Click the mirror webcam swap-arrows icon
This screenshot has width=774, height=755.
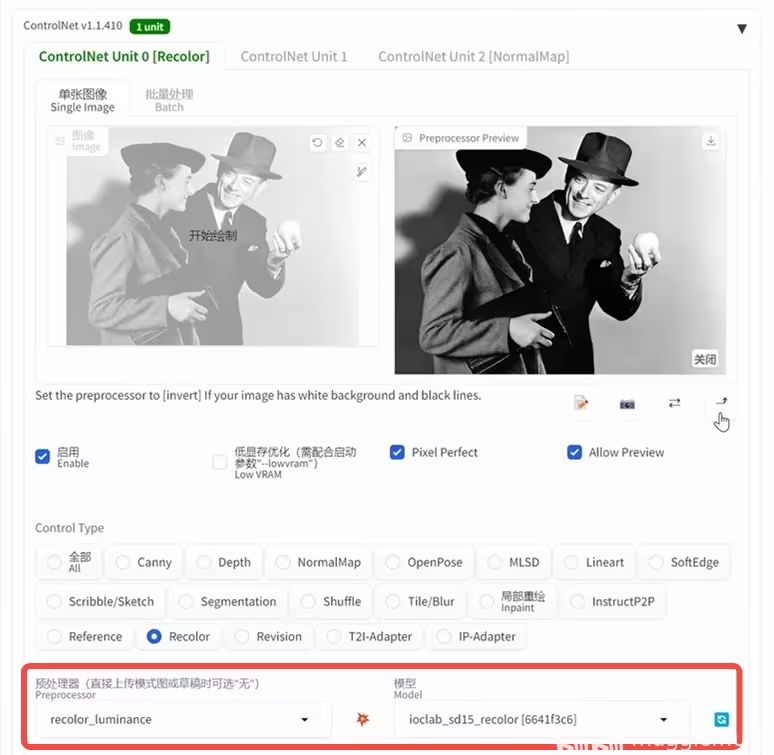click(674, 403)
